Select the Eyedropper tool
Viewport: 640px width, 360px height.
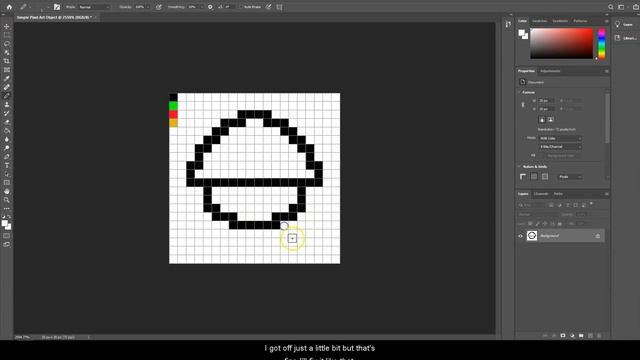(7, 78)
